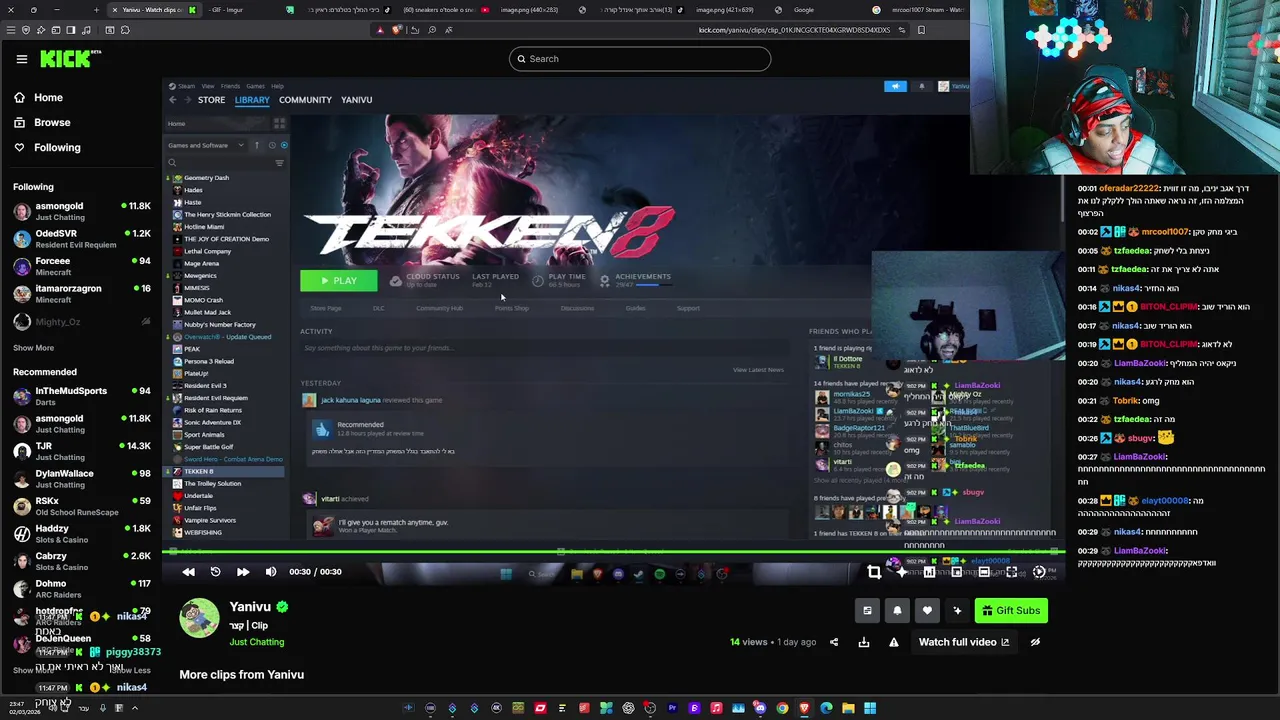Open a new browser tab with plus
This screenshot has width=1280, height=720.
click(96, 10)
